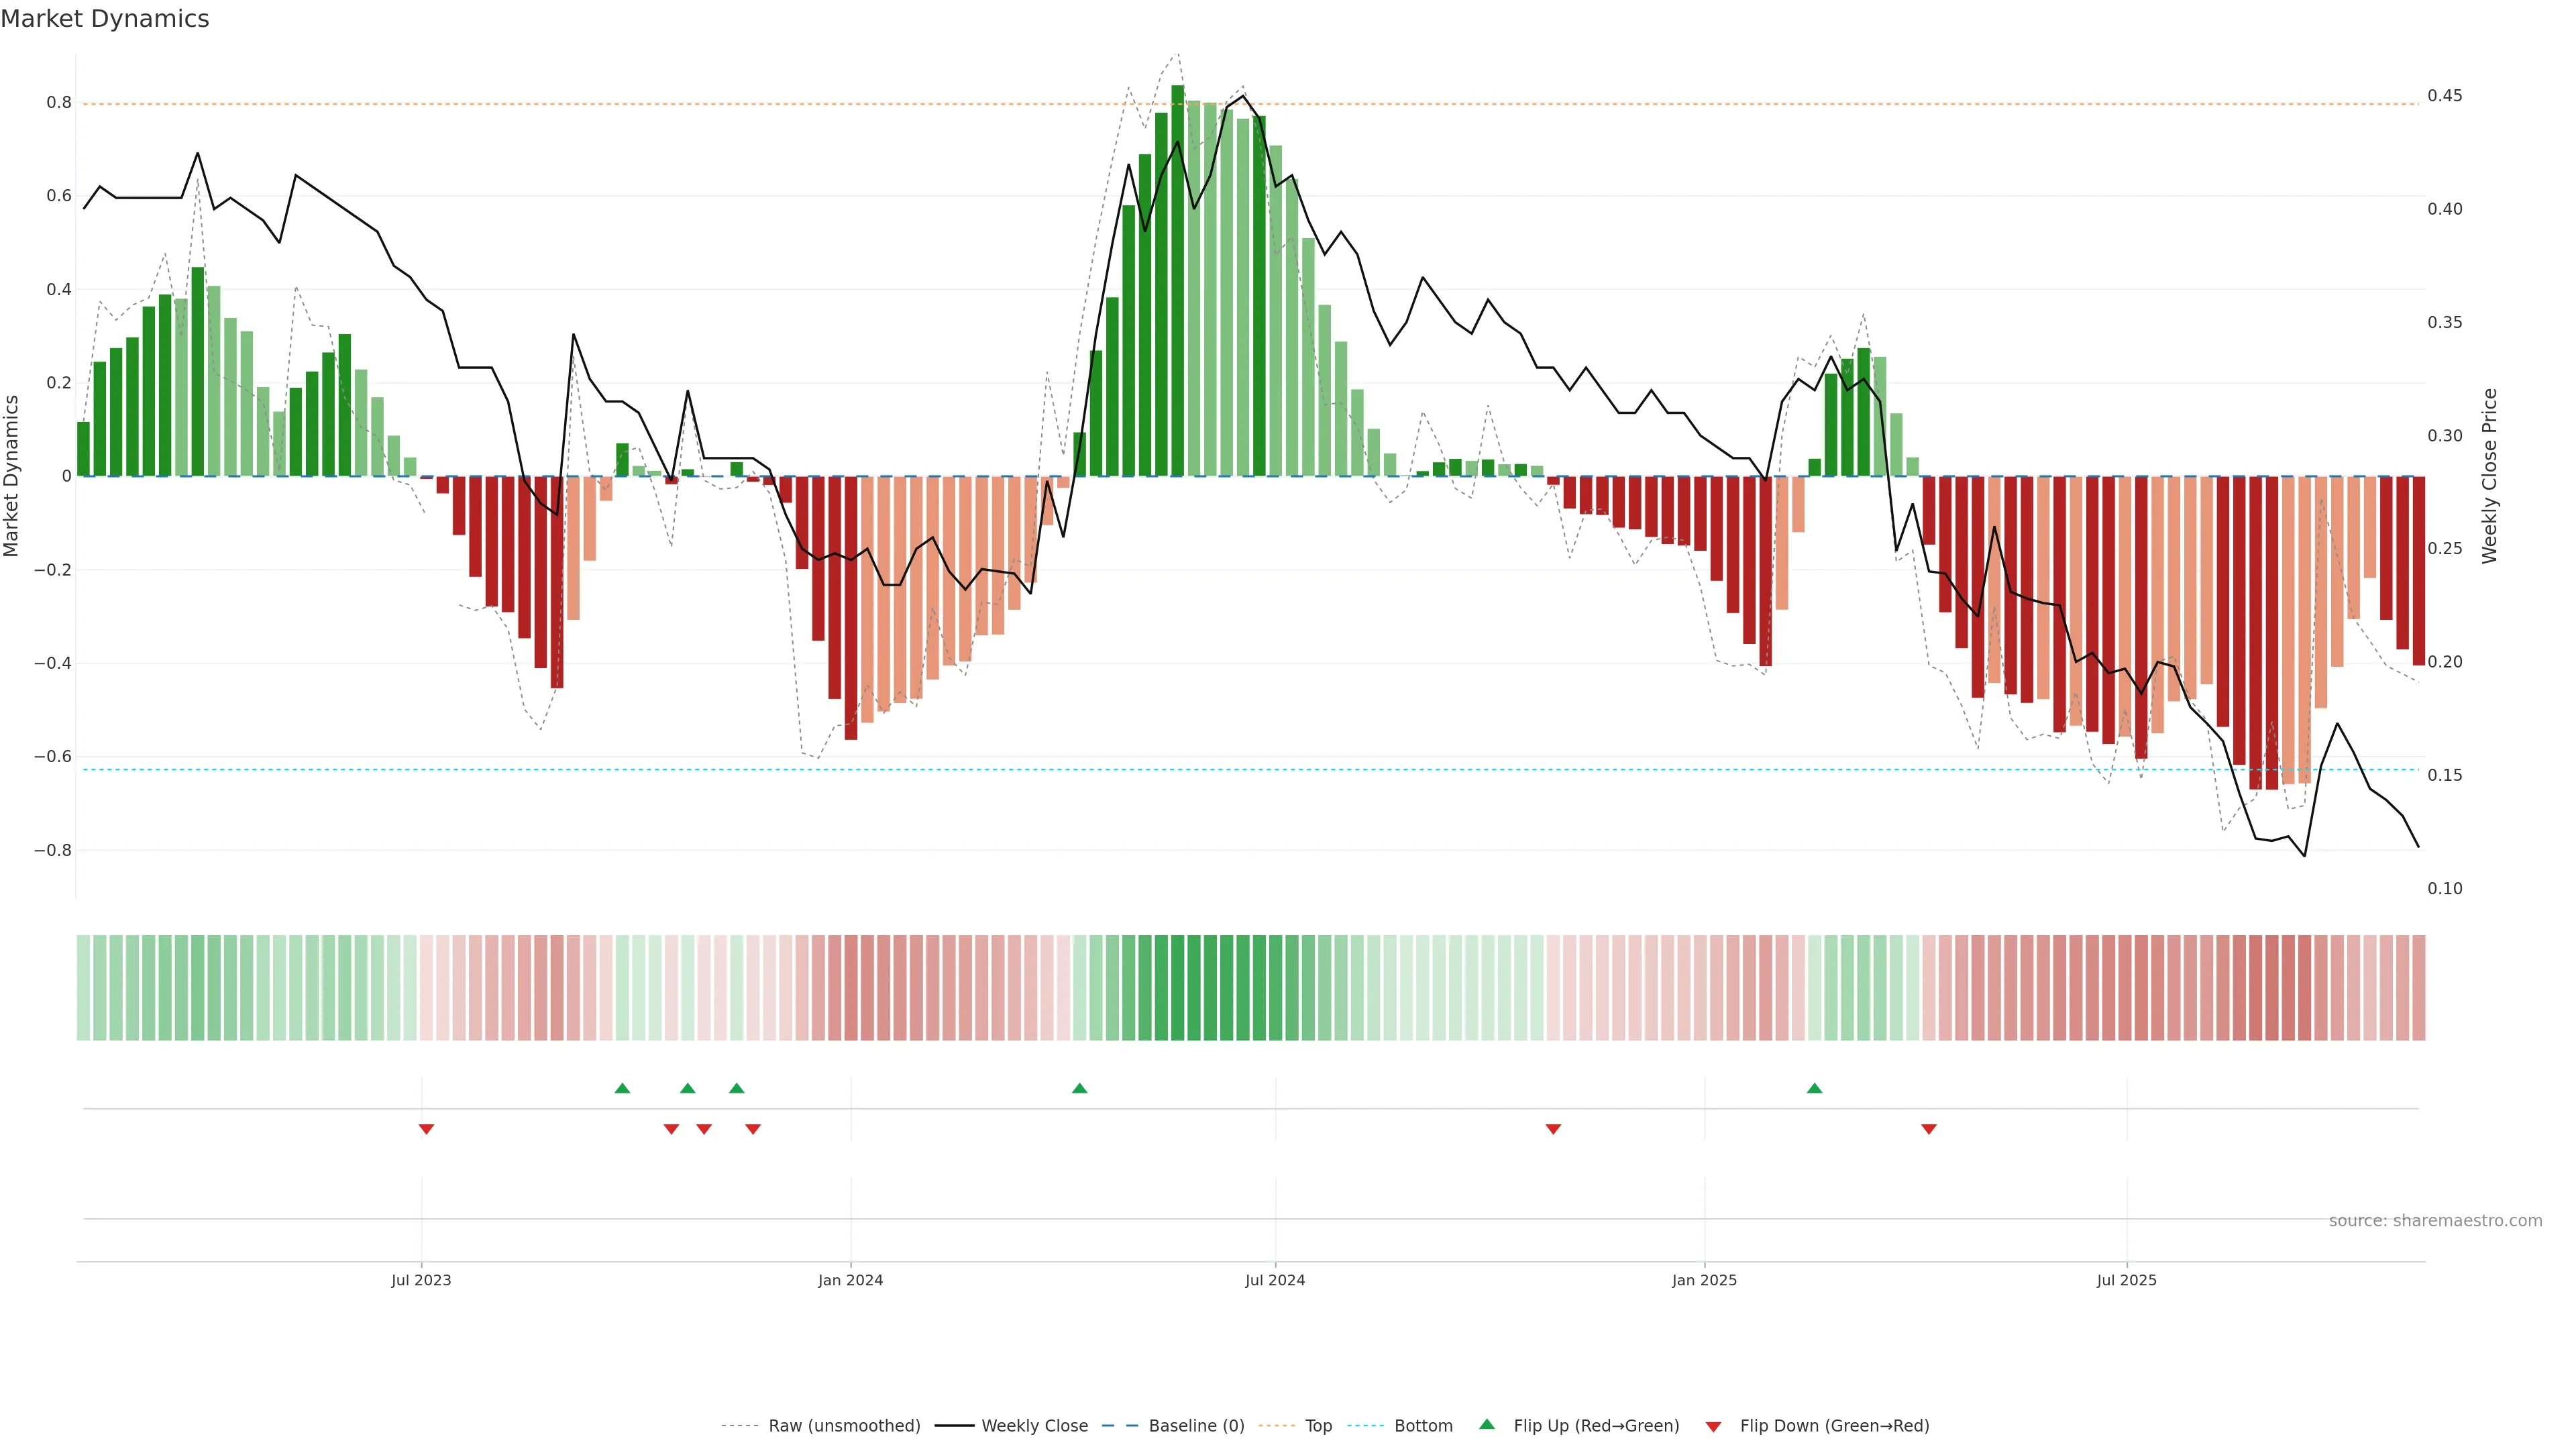Click the red Flip Down marker at Jul 2023
The image size is (2576, 1449).
(426, 1129)
